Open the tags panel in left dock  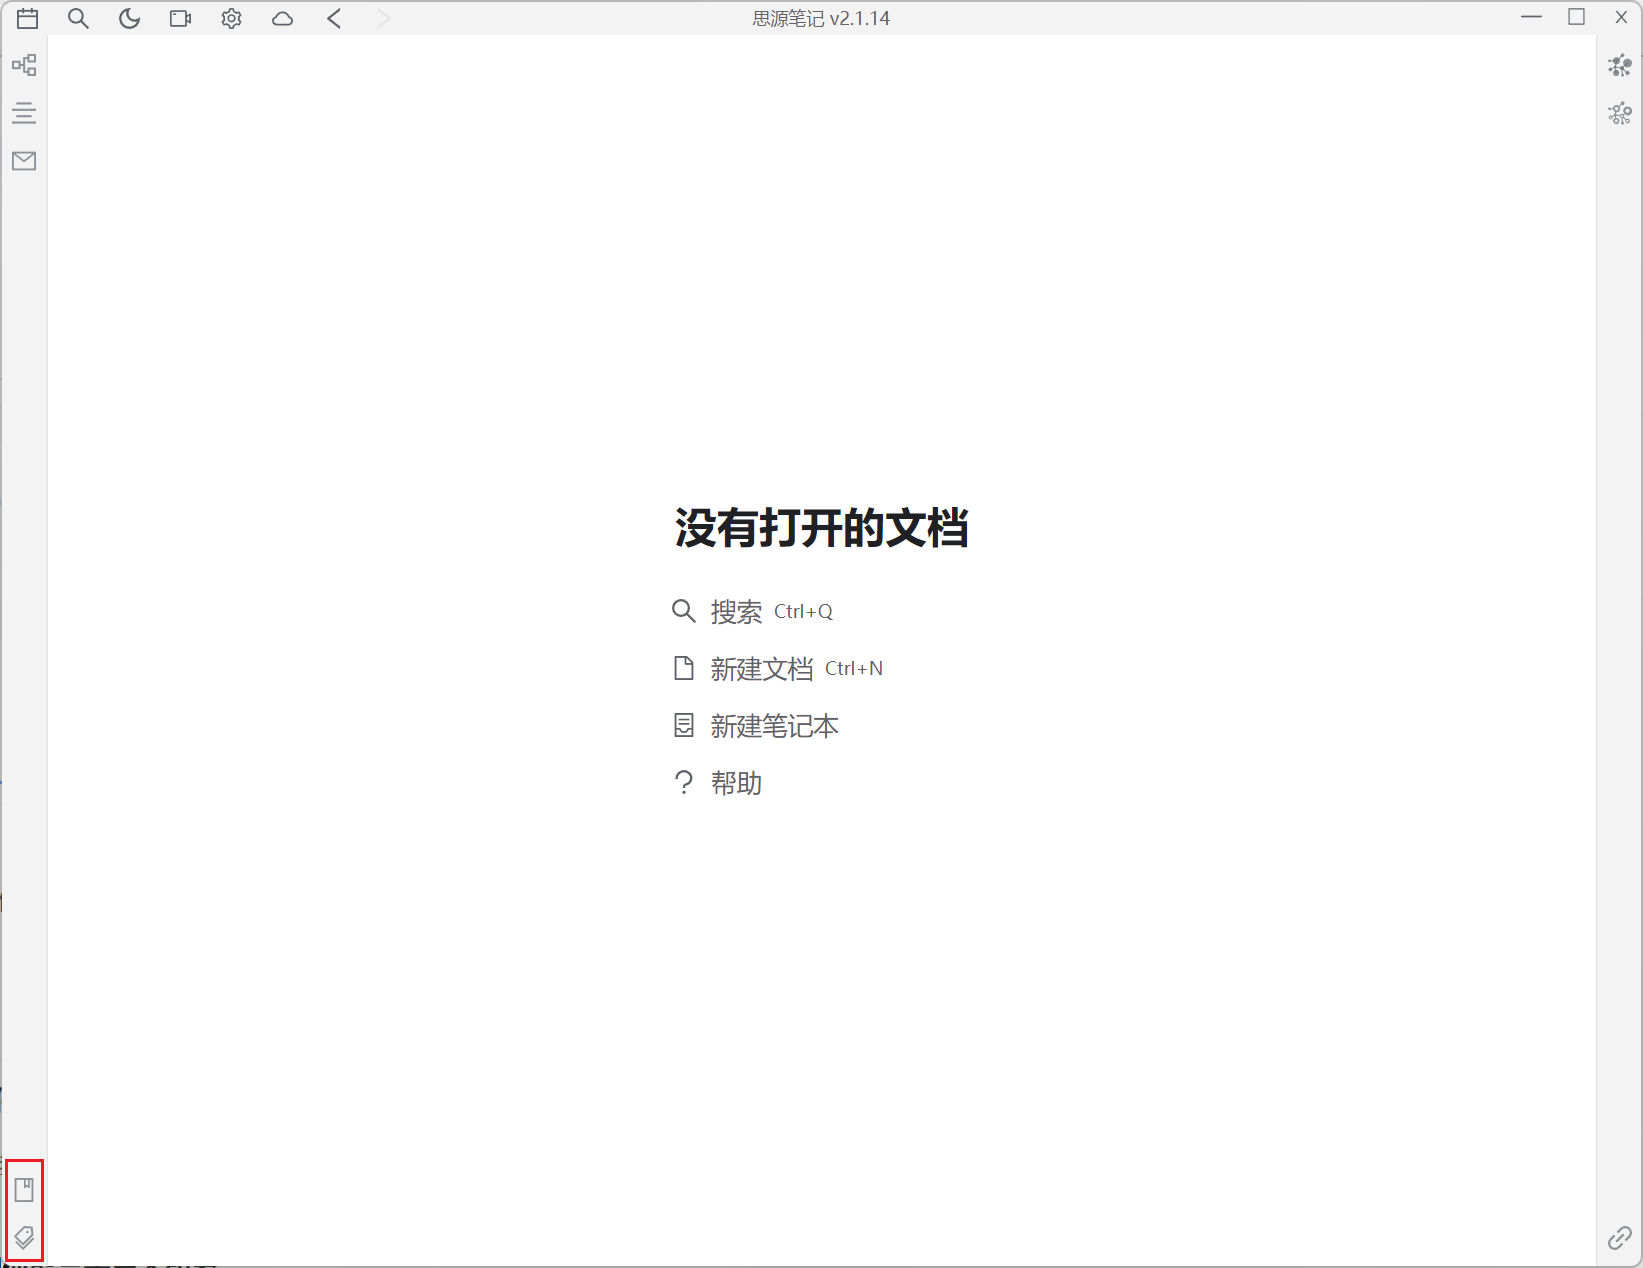click(x=24, y=1238)
